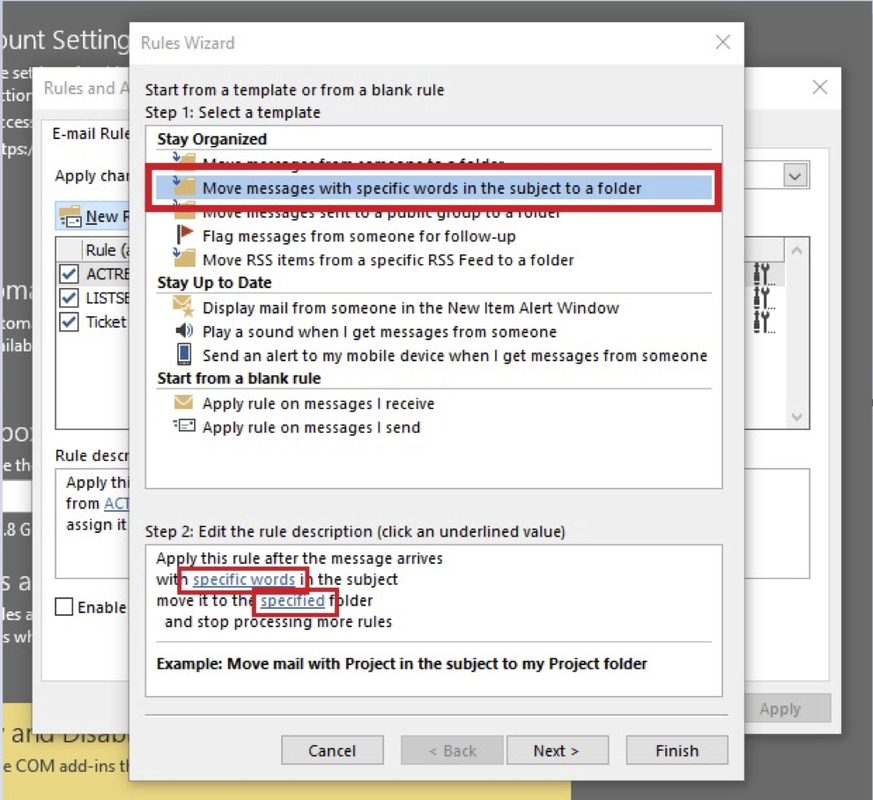Tick the Enable checkbox below rule description
873x800 pixels.
pyautogui.click(x=64, y=607)
